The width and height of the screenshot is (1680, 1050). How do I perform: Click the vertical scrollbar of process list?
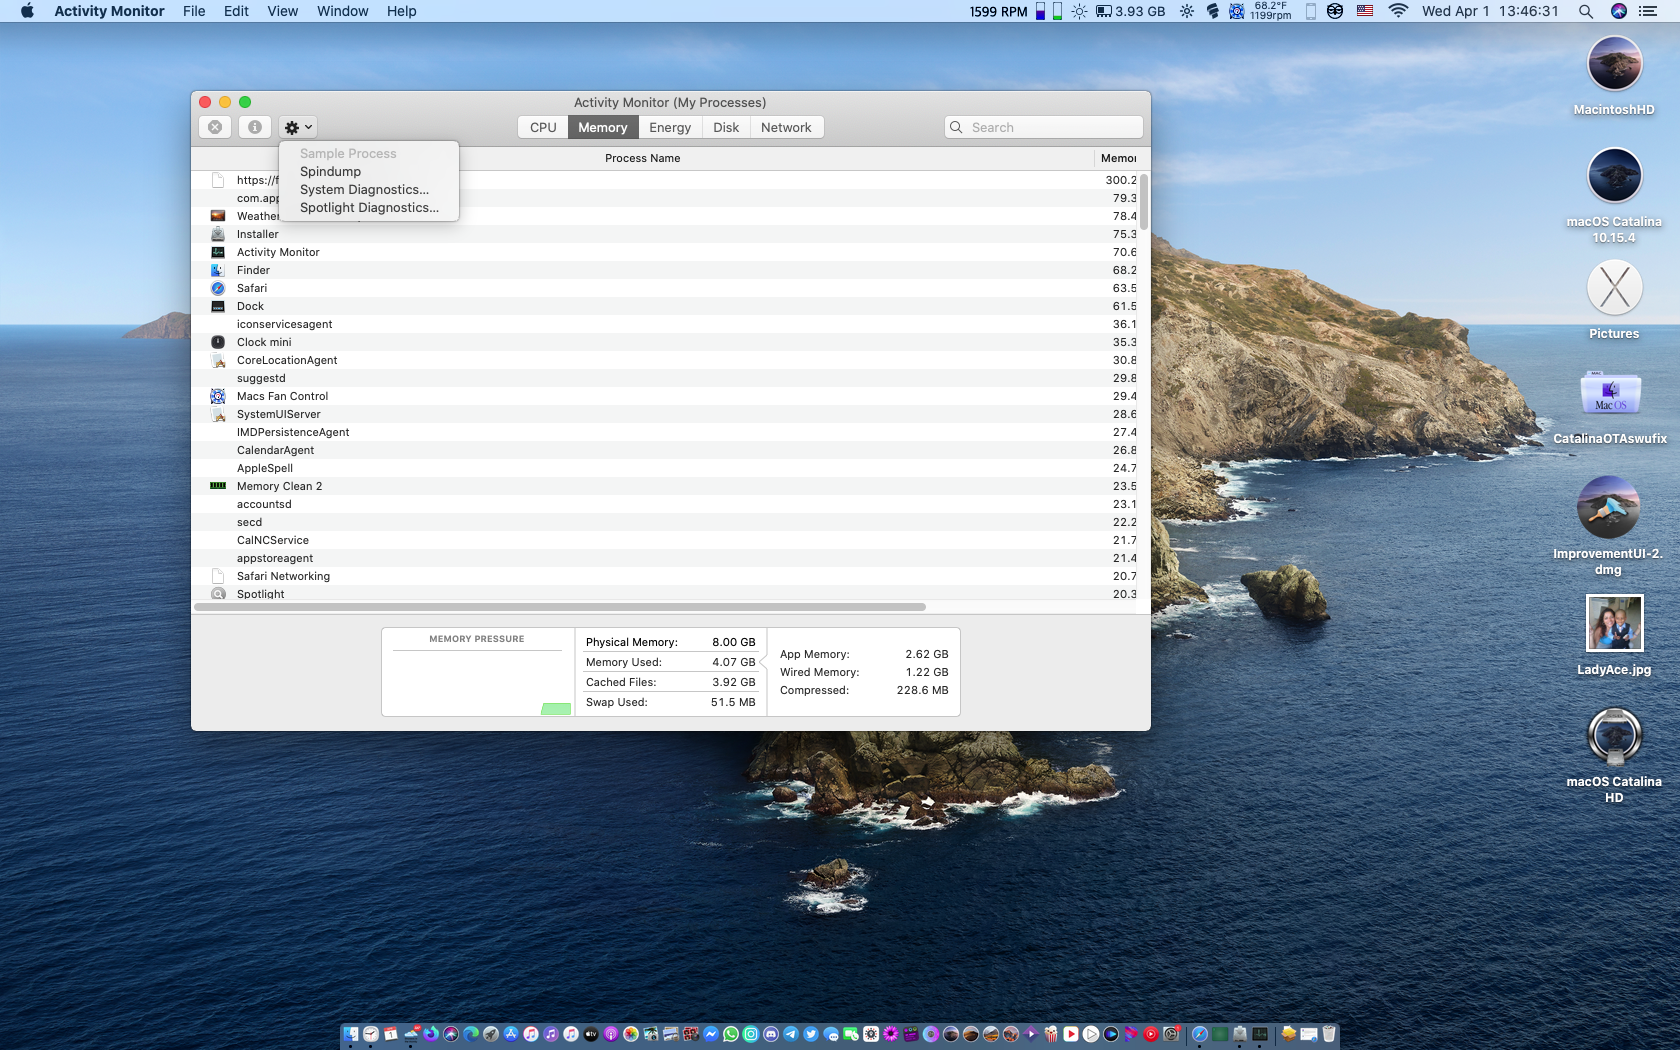1144,203
